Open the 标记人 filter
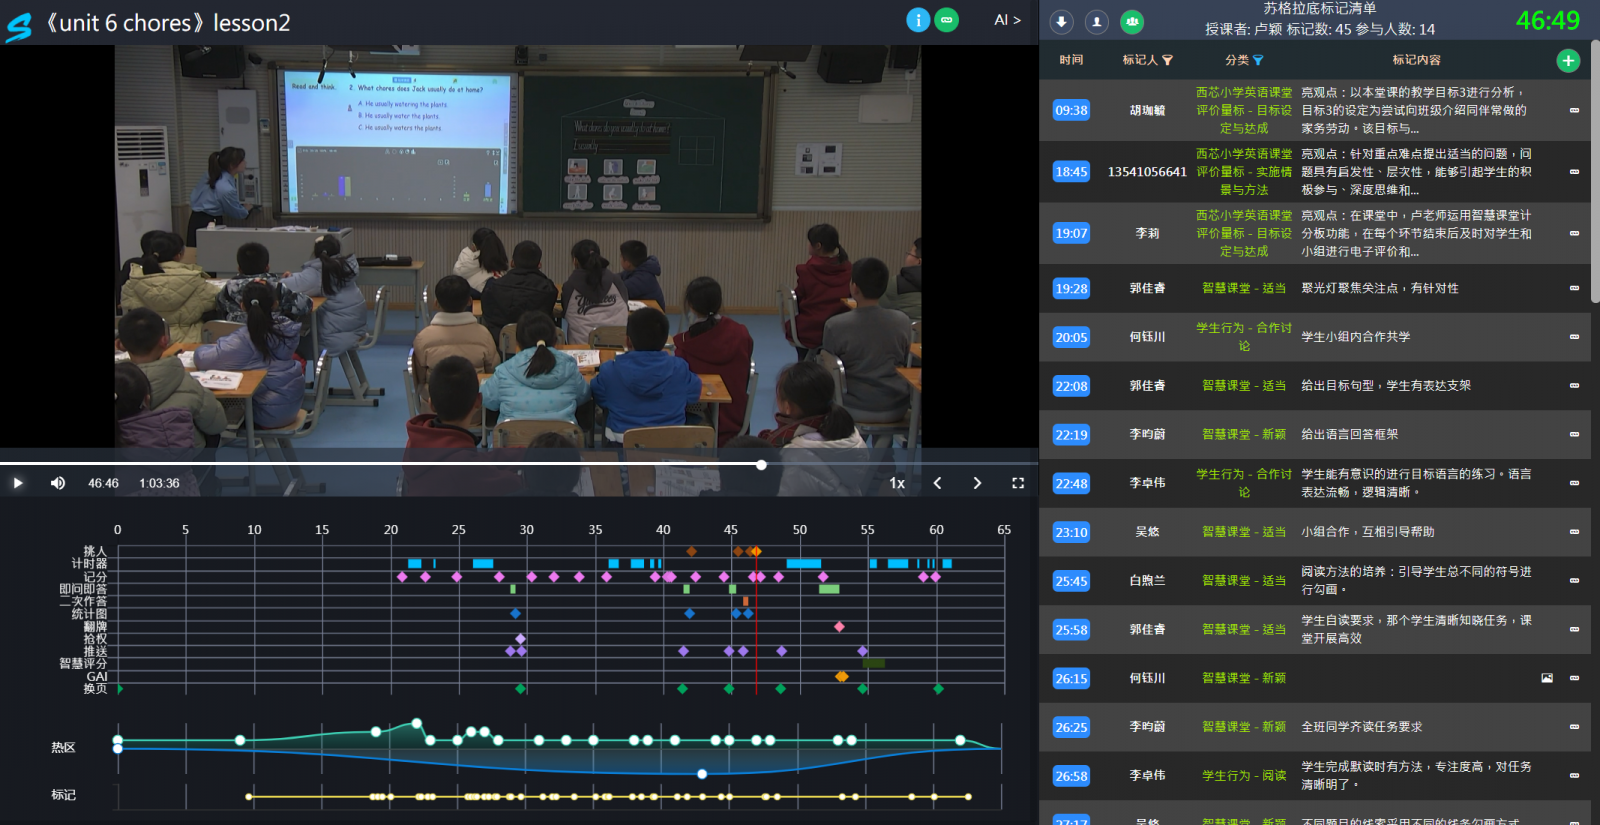This screenshot has width=1600, height=825. coord(1167,61)
